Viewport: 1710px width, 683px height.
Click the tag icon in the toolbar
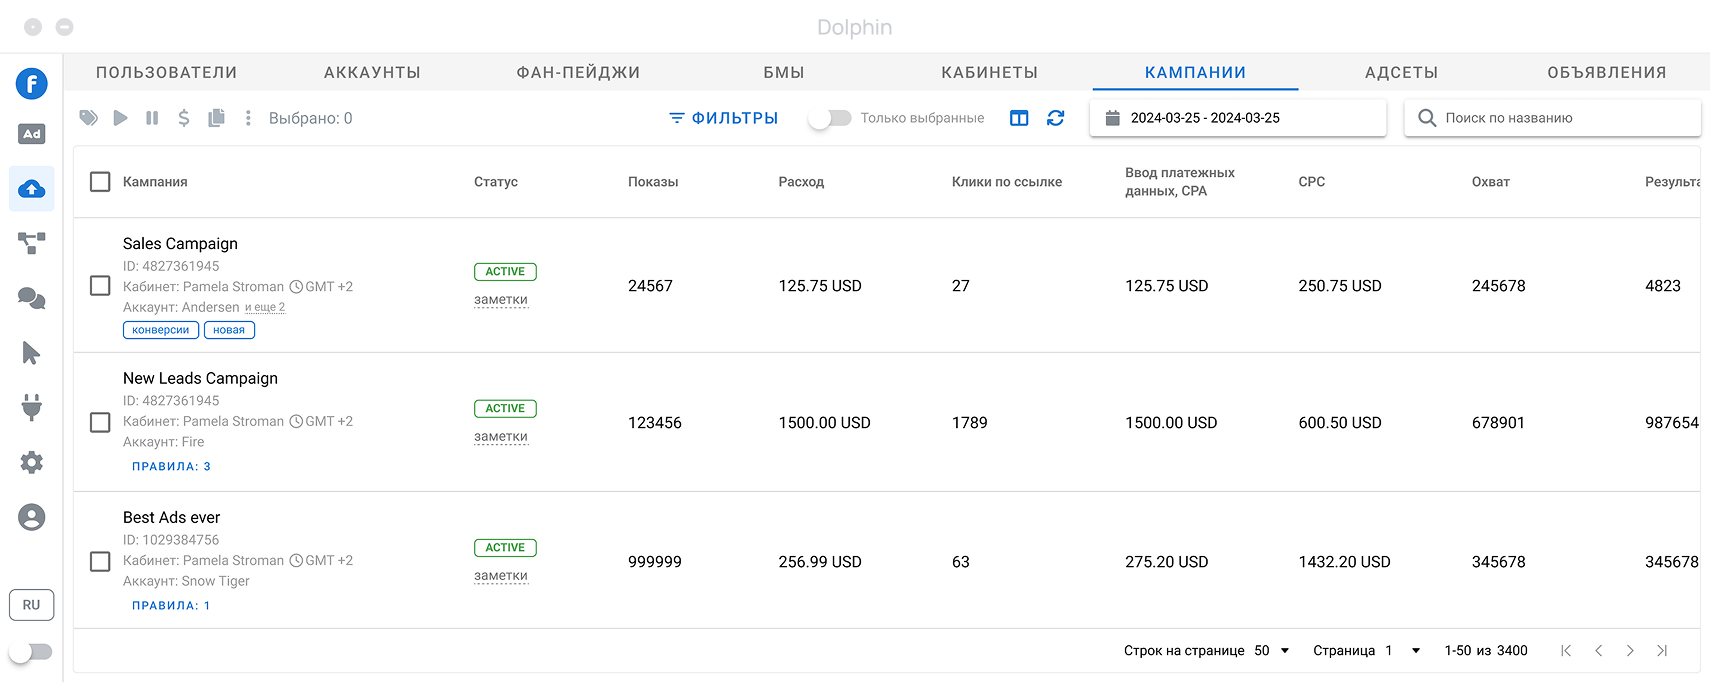[89, 118]
